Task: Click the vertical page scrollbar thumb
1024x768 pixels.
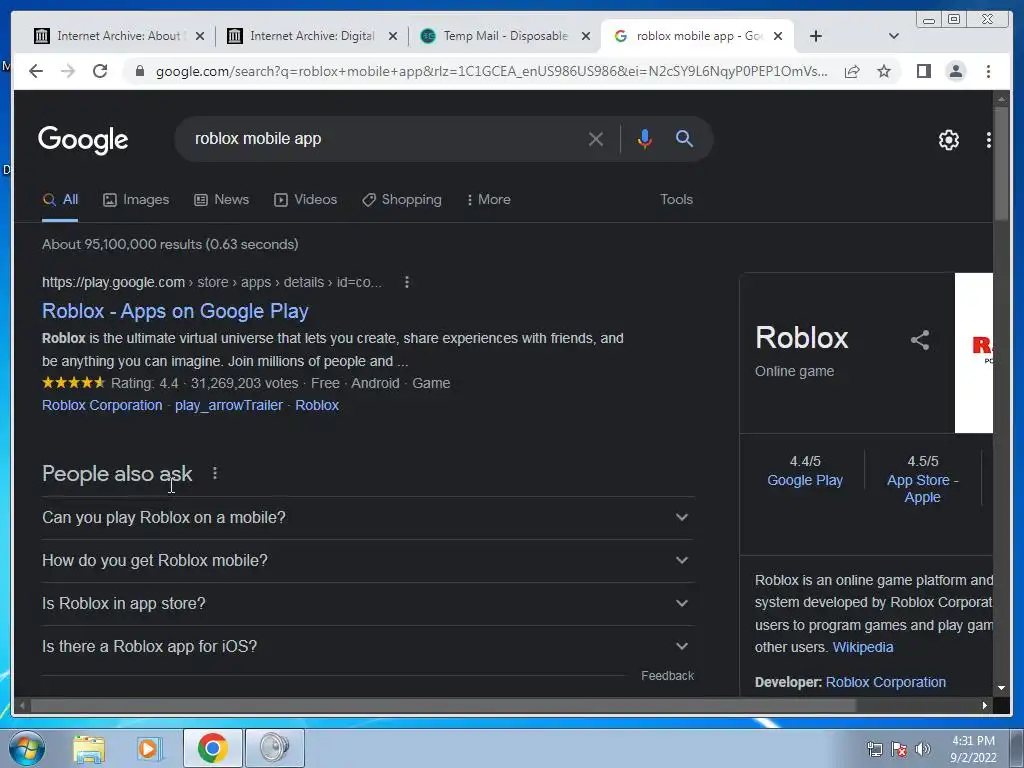Action: pos(1001,165)
